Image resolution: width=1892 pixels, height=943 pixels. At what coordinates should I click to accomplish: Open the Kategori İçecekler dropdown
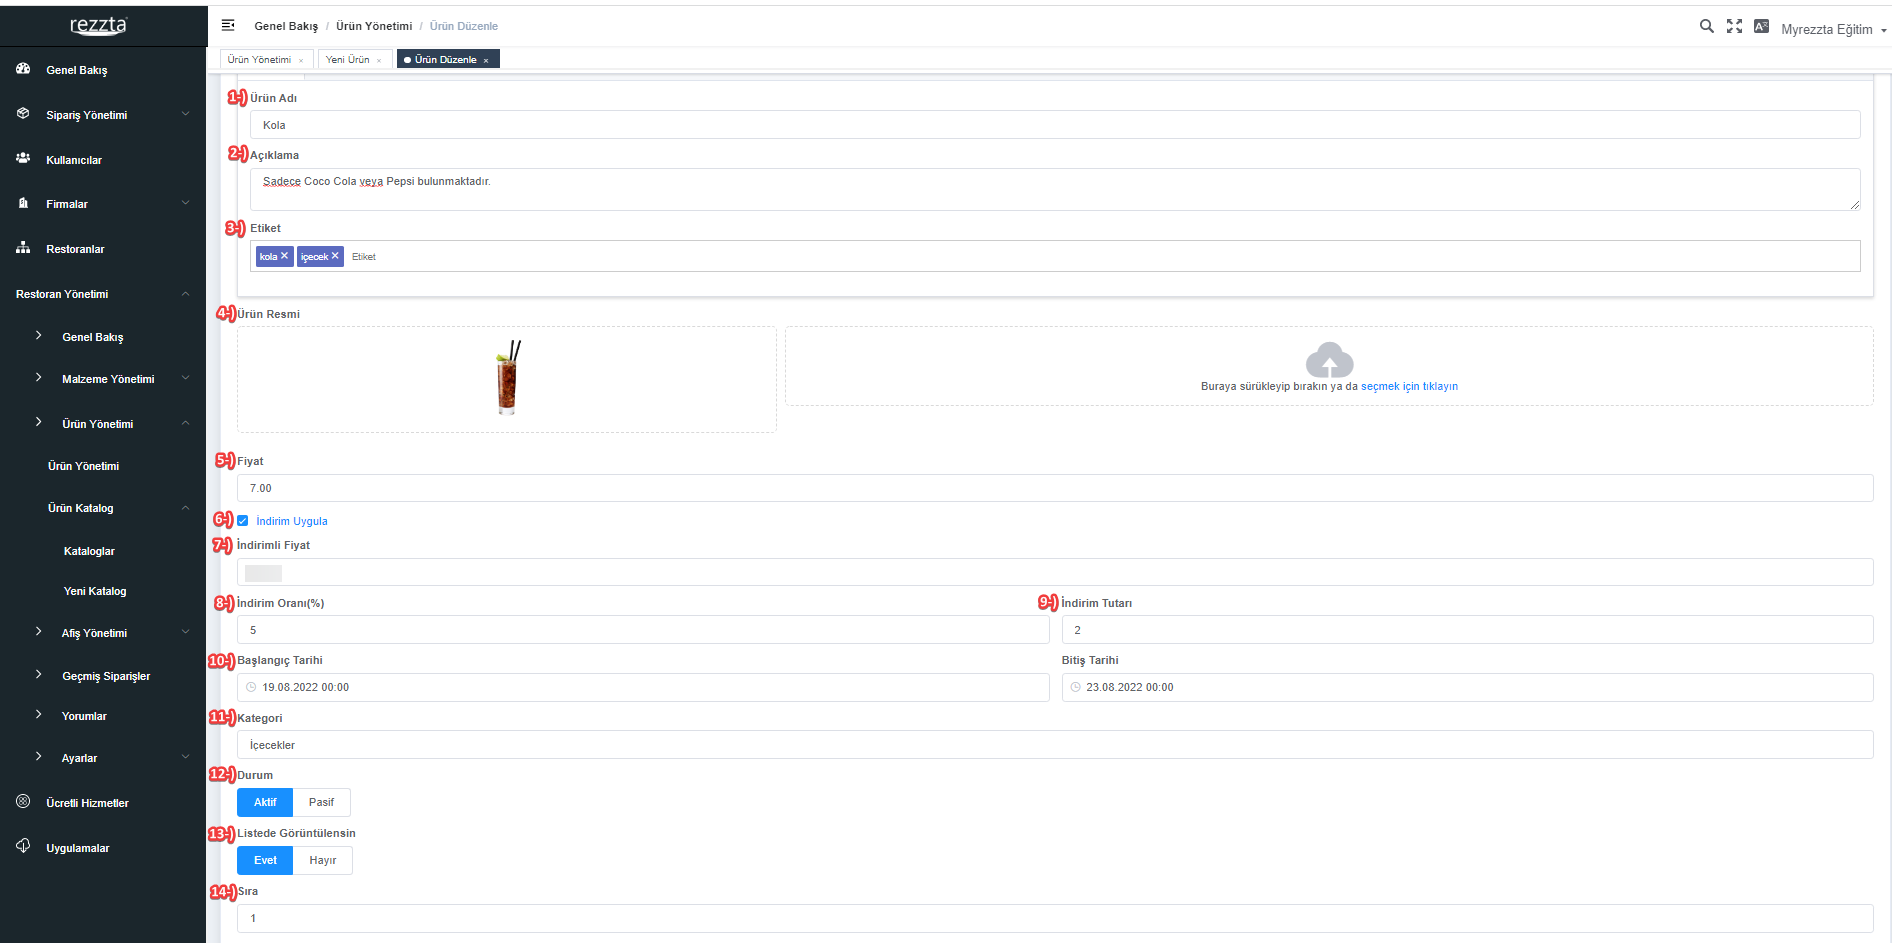[x=1055, y=745]
